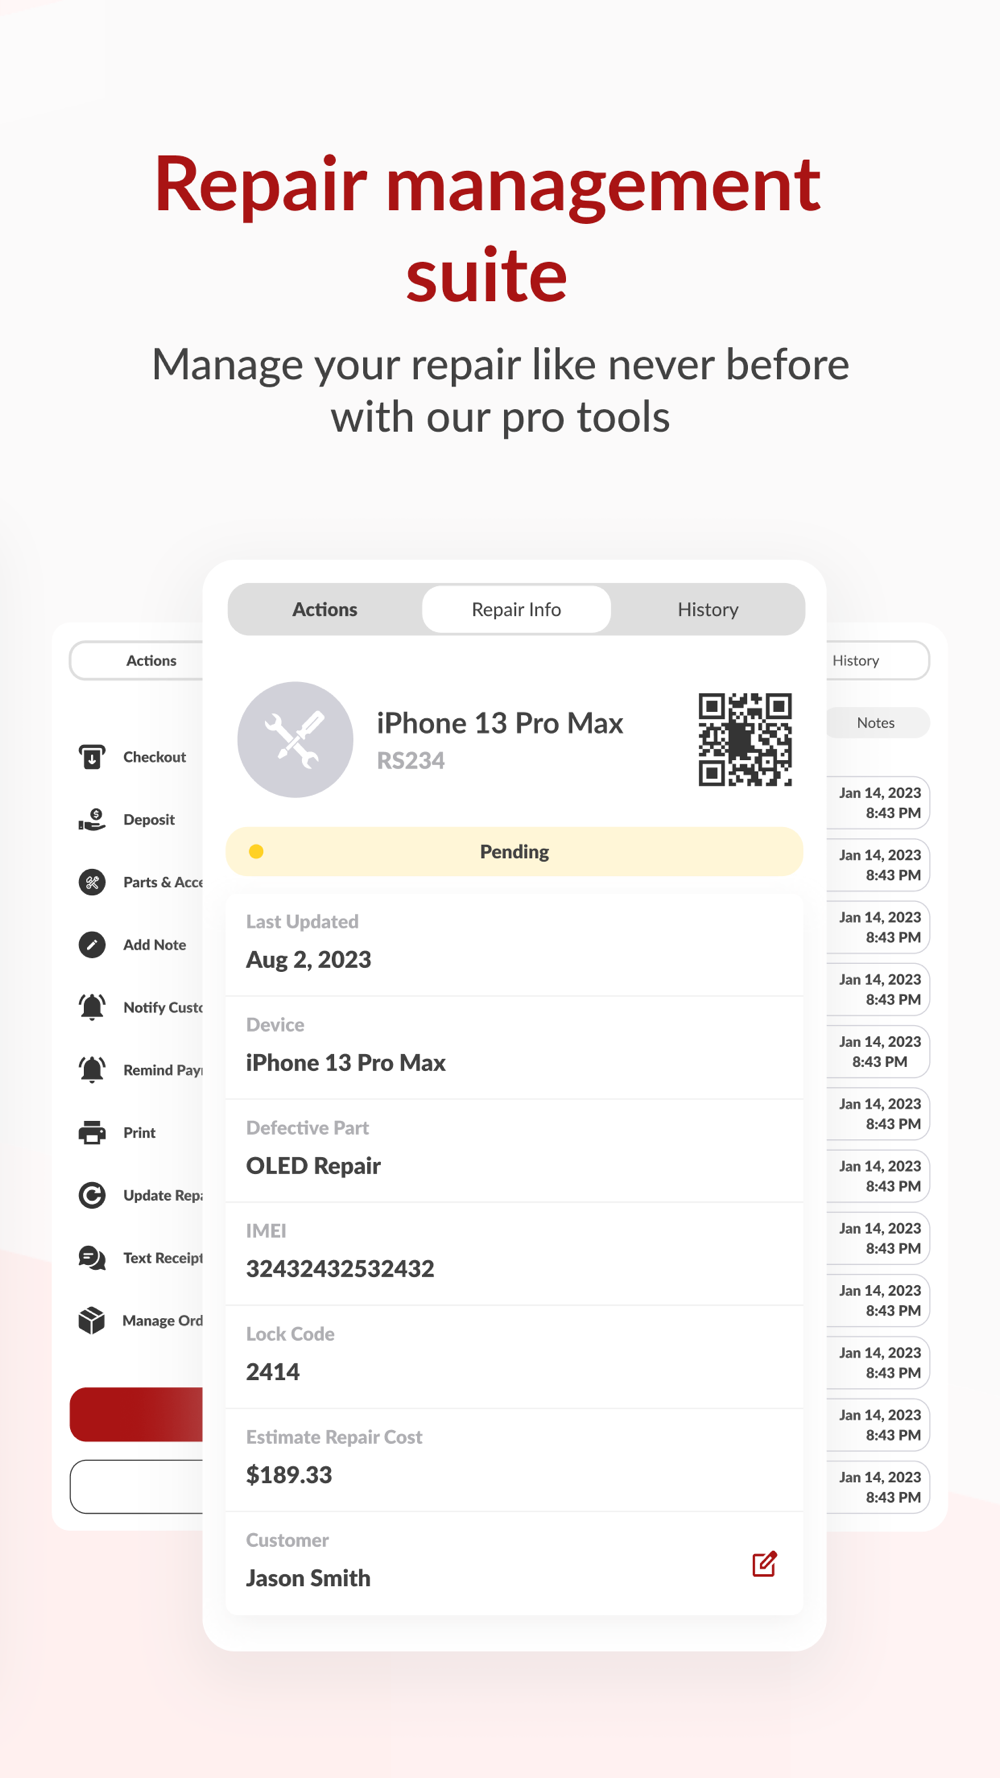The height and width of the screenshot is (1778, 1000).
Task: Tap the Add Note pencil icon
Action: pos(92,945)
